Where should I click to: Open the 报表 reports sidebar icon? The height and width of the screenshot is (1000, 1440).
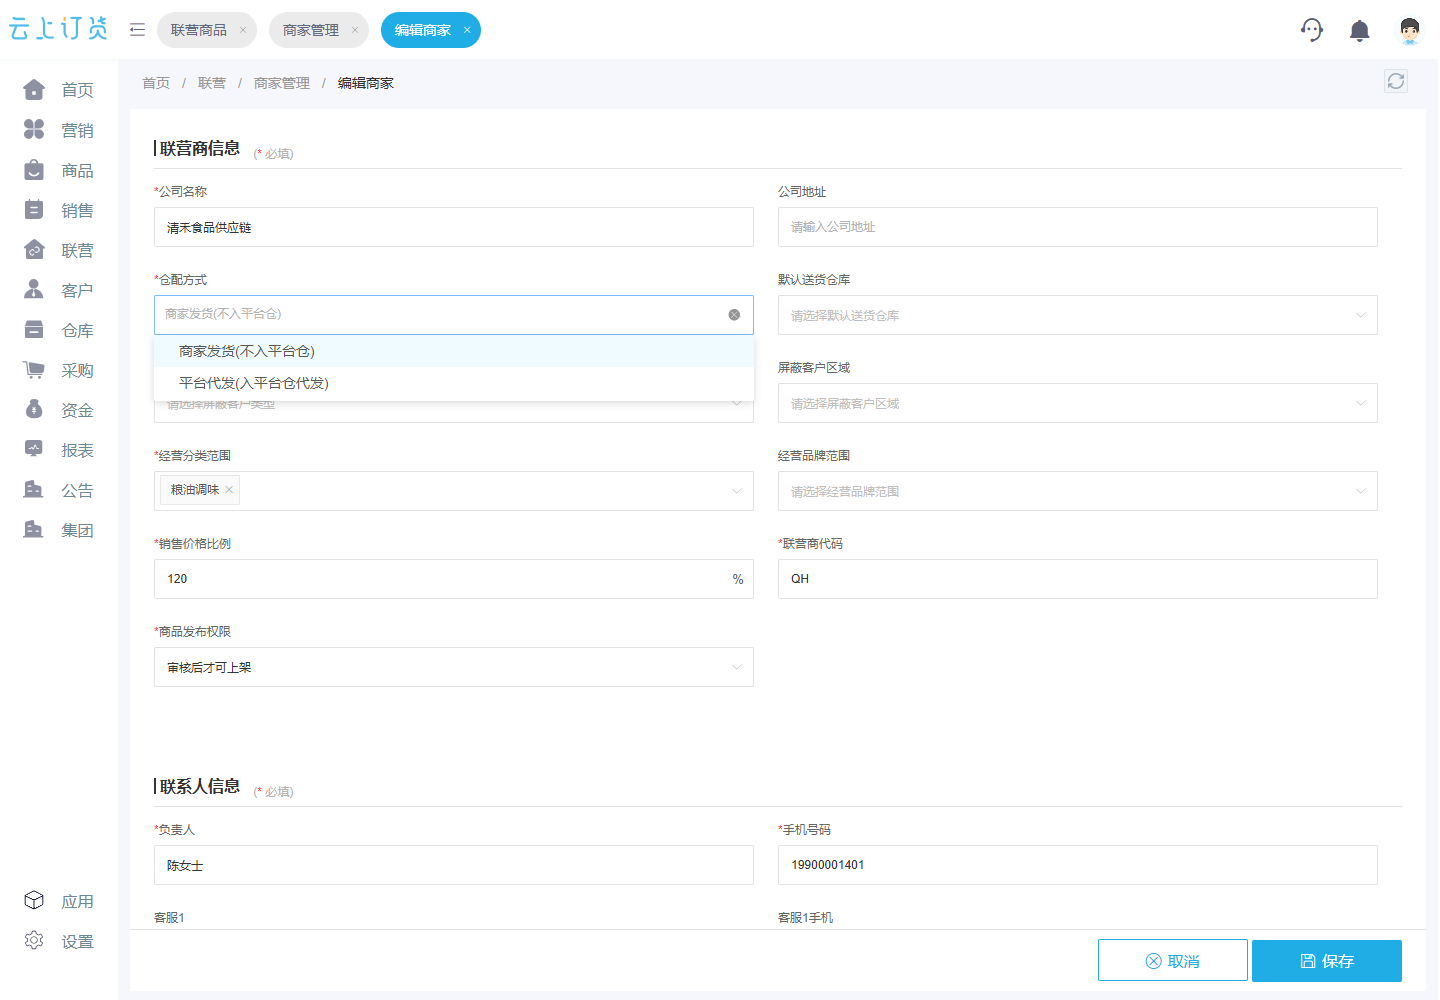click(34, 450)
